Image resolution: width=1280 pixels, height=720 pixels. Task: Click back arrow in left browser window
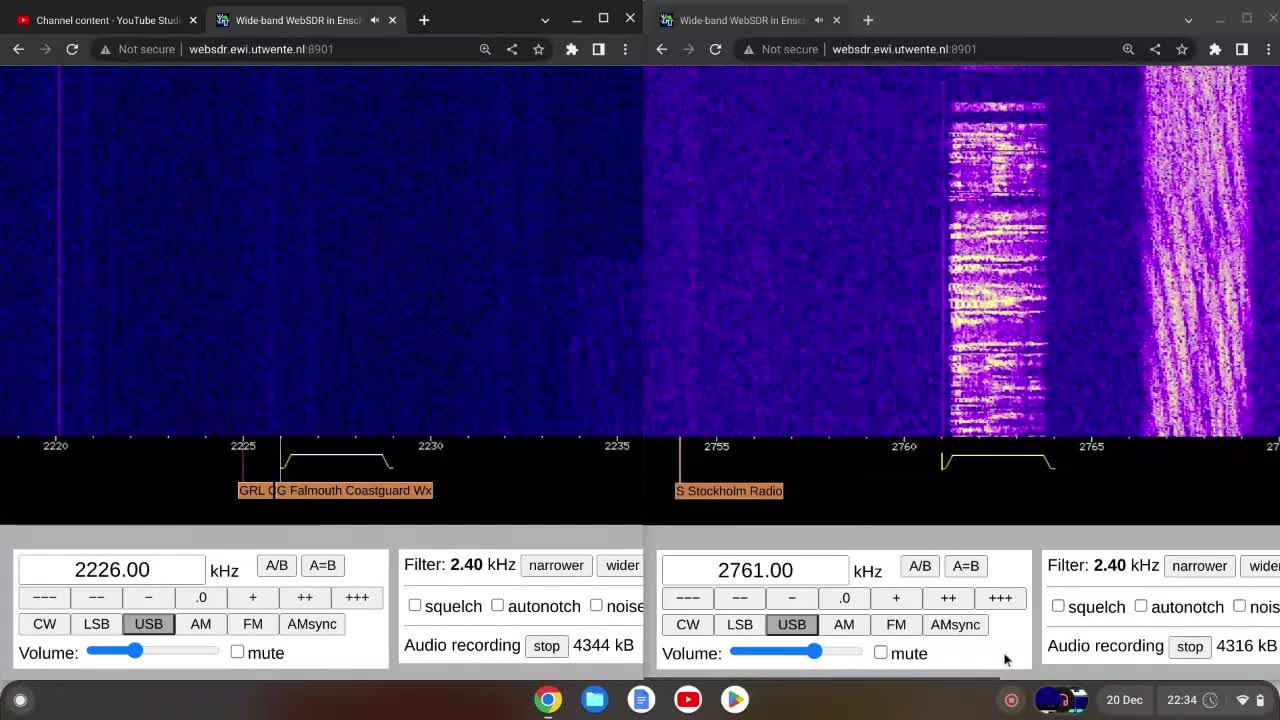(x=18, y=49)
